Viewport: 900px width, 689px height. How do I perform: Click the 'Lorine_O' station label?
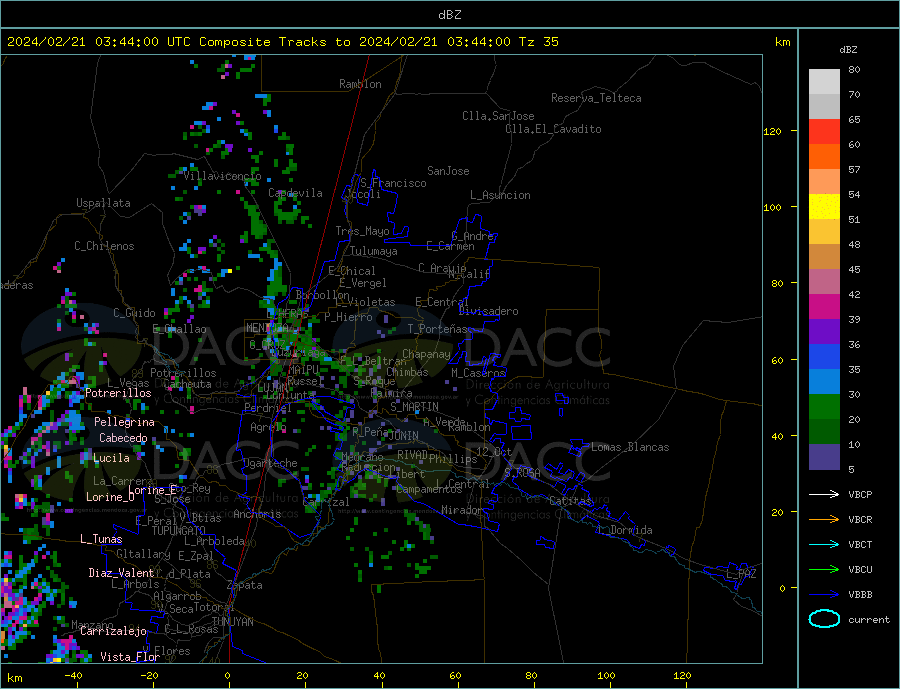click(110, 497)
